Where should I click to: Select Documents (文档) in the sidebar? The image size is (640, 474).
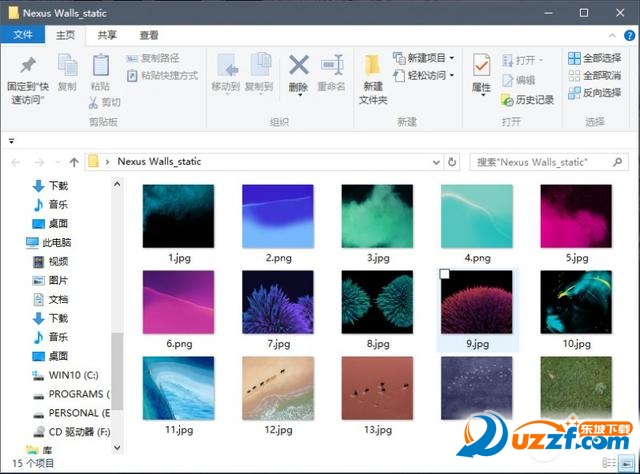[50, 299]
